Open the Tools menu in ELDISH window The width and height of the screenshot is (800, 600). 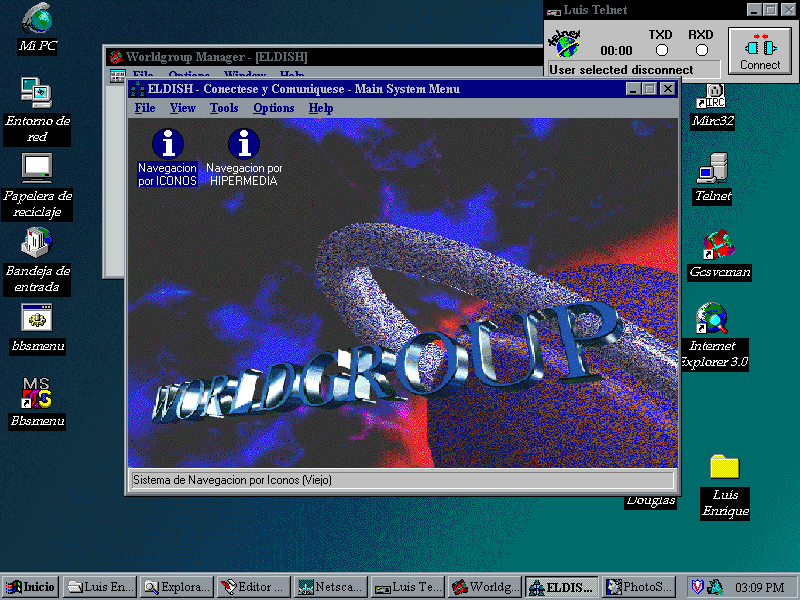pyautogui.click(x=224, y=108)
